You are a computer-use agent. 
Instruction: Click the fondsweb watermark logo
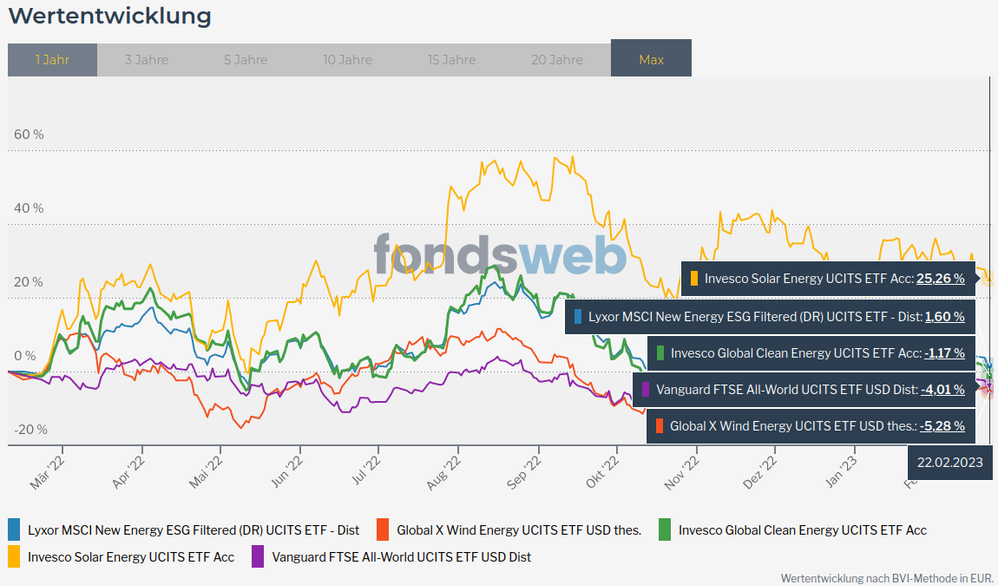500,255
